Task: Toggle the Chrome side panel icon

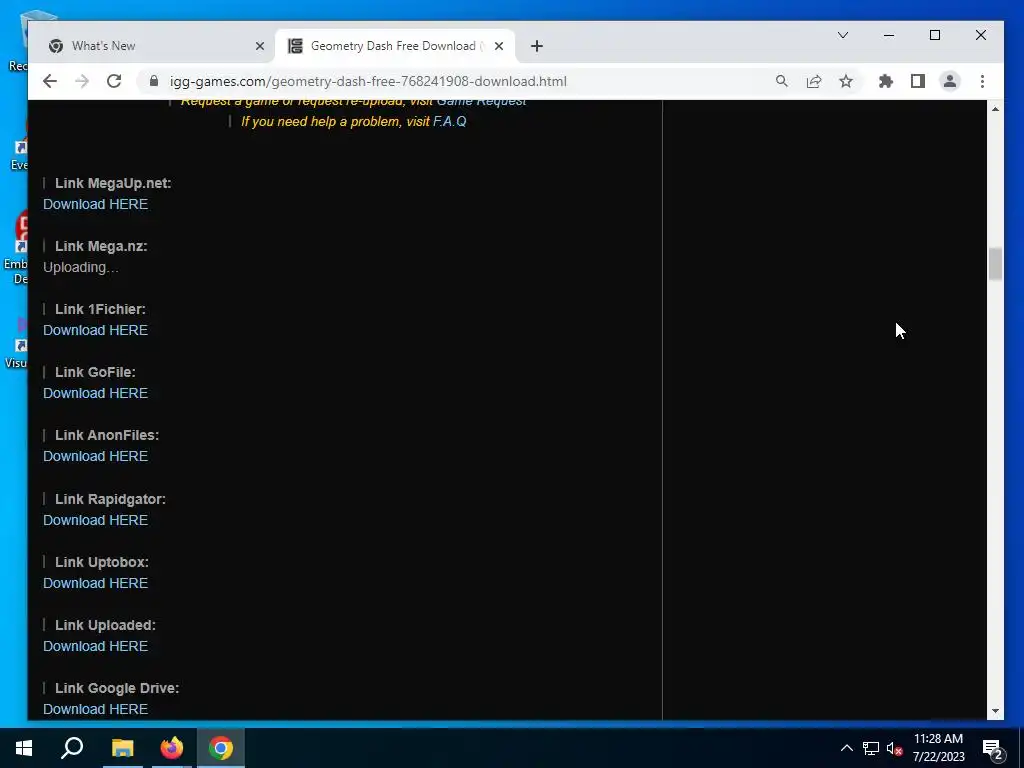Action: [x=918, y=81]
